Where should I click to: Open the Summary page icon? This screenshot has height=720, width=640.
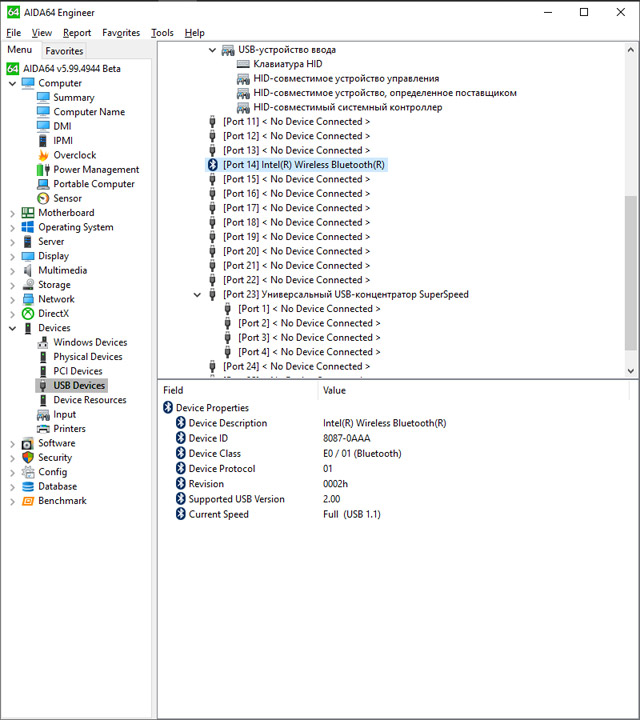[x=43, y=97]
